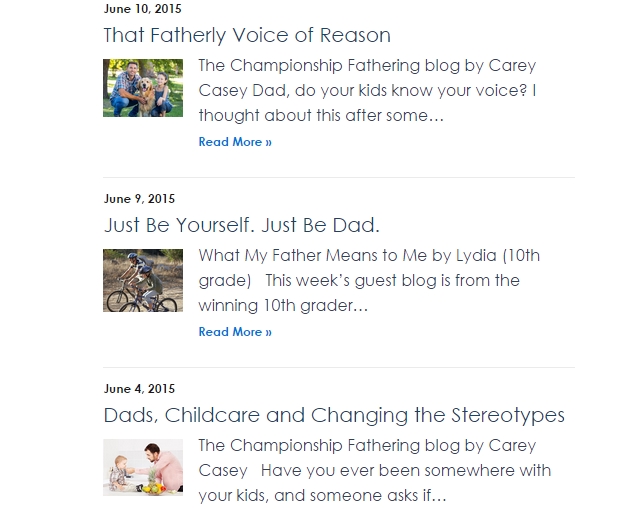Open the dad feeding baby thumbnail
The width and height of the screenshot is (632, 509).
(143, 467)
